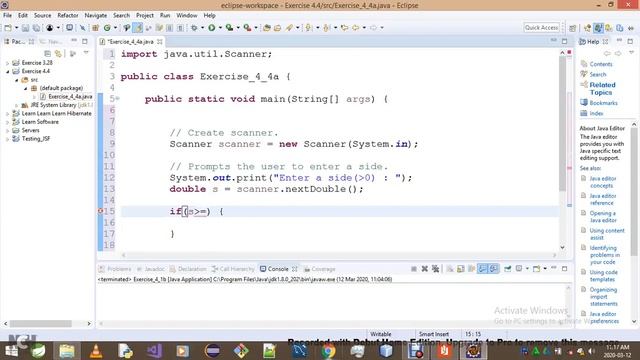This screenshot has width=640, height=360.
Task: Open Using code templates help link
Action: click(603, 276)
